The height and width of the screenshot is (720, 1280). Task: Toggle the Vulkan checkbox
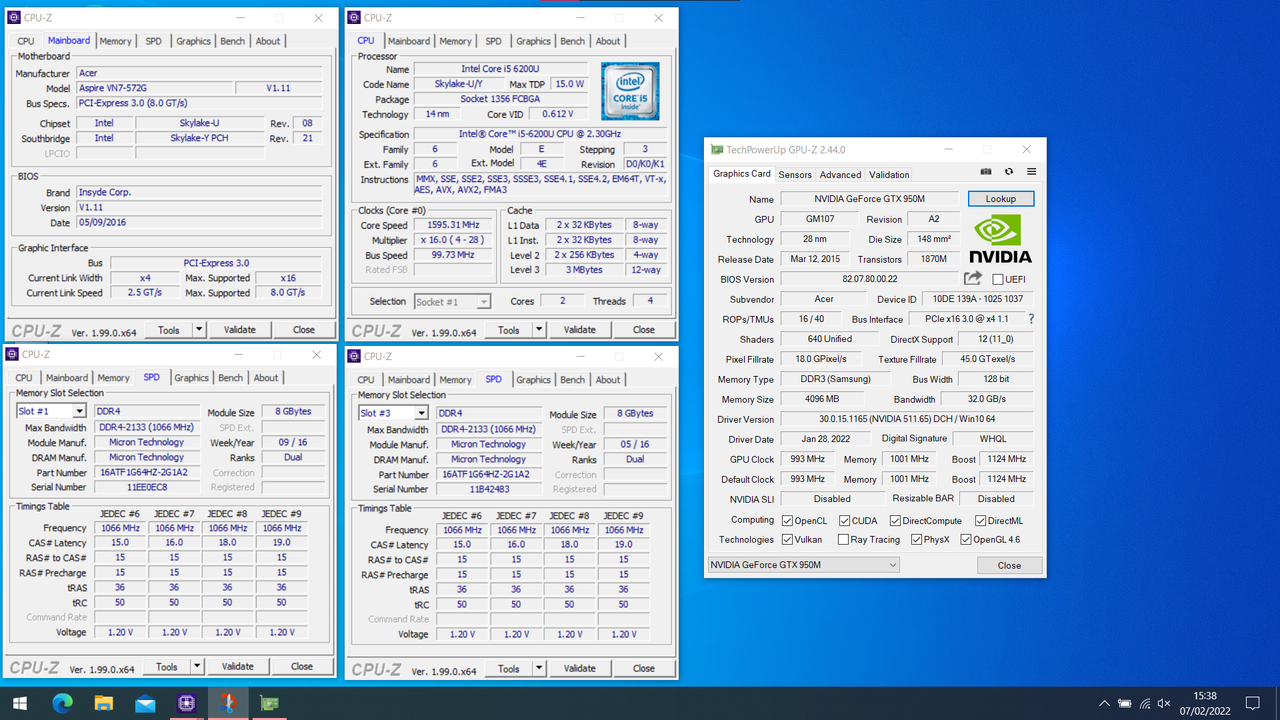788,539
